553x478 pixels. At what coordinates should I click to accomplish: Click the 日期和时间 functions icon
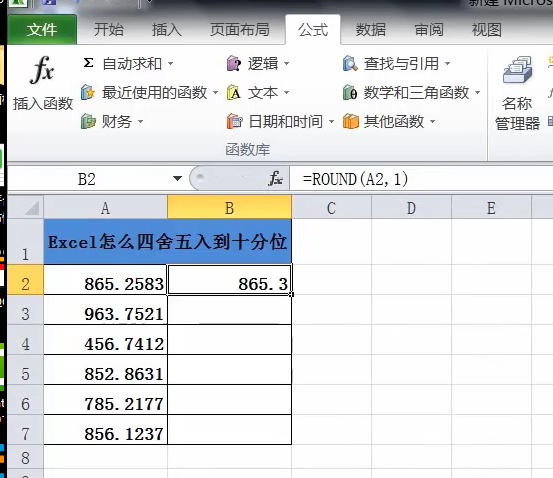click(x=235, y=122)
